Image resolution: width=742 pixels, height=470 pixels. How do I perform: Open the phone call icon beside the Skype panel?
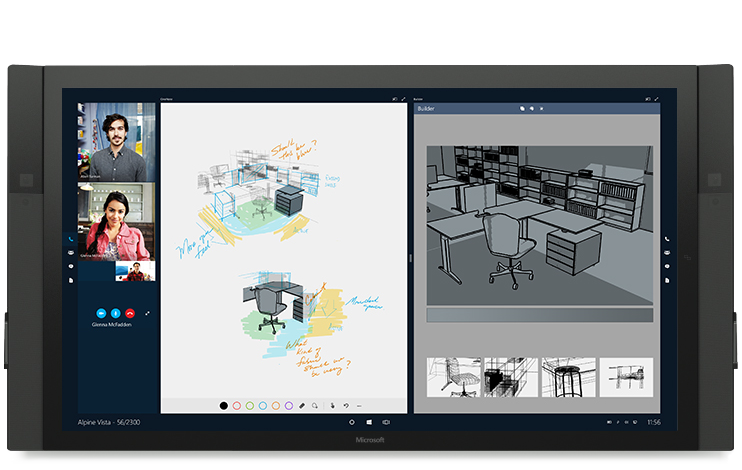(71, 239)
